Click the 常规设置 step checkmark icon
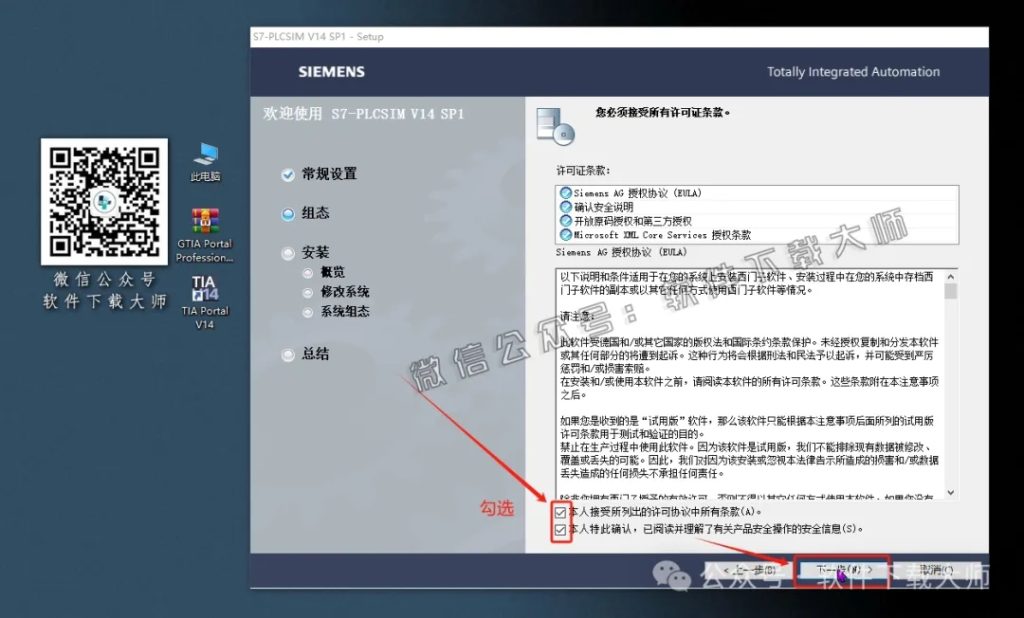 click(288, 173)
